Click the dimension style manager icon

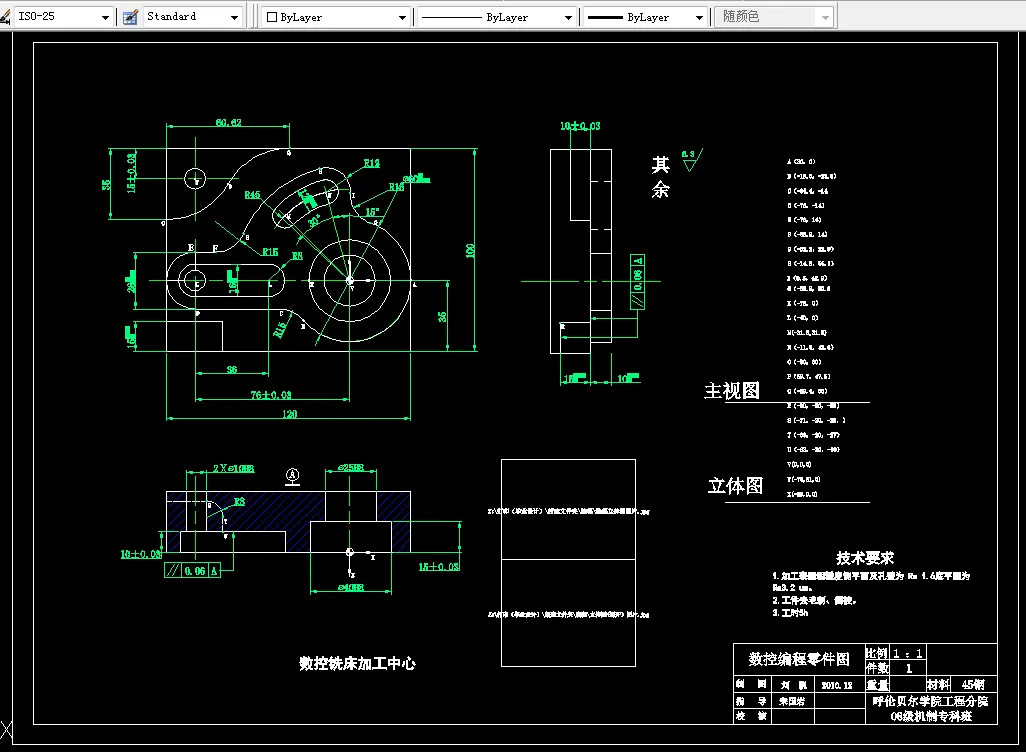click(x=5, y=16)
